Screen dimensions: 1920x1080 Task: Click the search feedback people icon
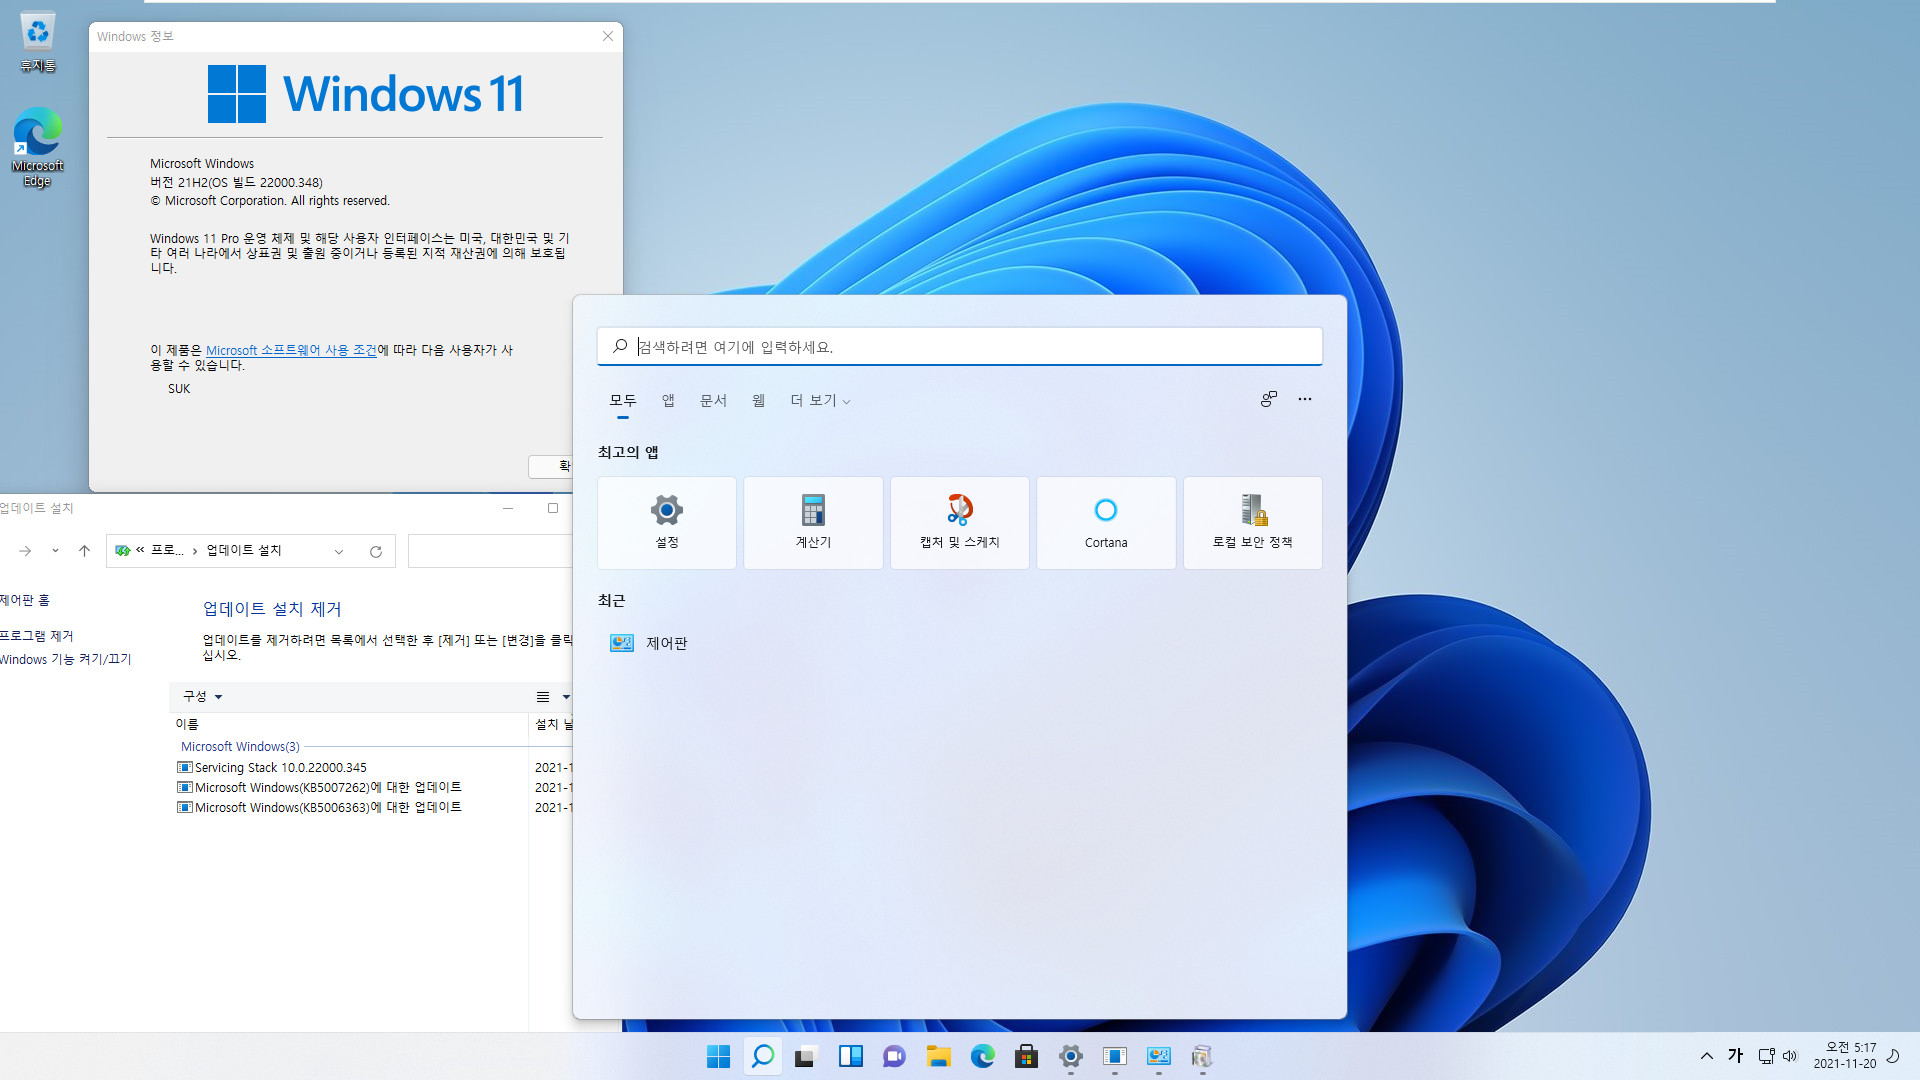pos(1268,399)
